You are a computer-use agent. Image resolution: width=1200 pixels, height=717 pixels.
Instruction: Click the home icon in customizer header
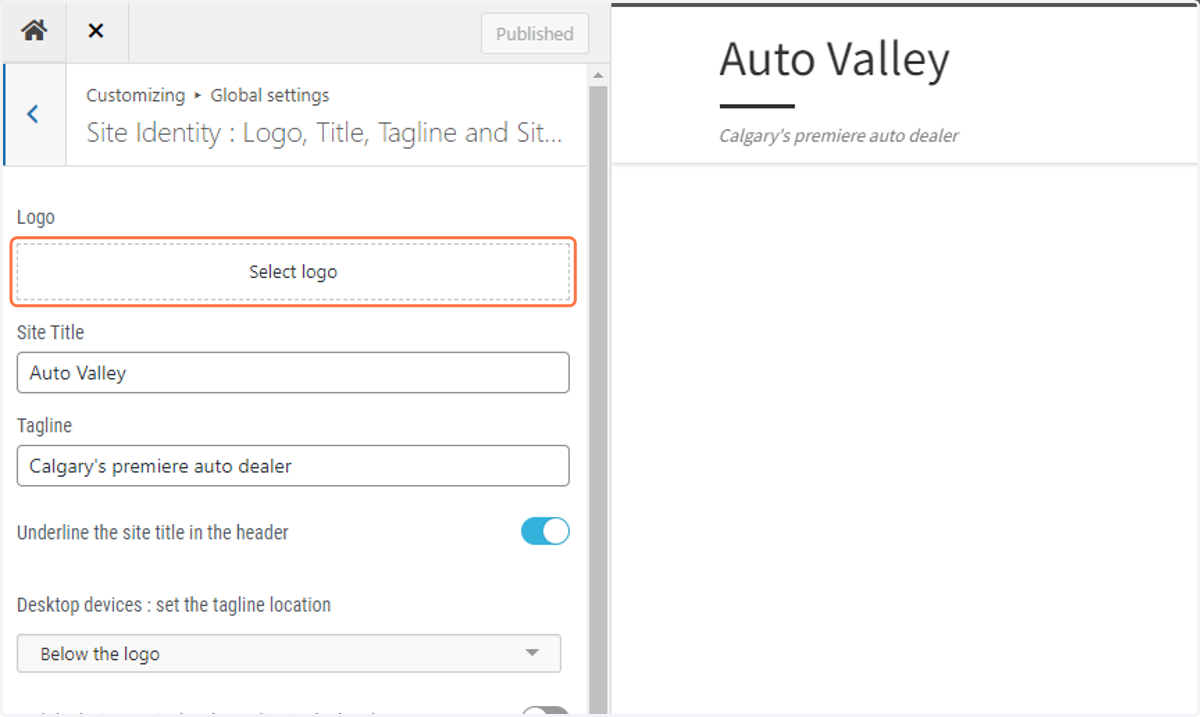tap(34, 31)
